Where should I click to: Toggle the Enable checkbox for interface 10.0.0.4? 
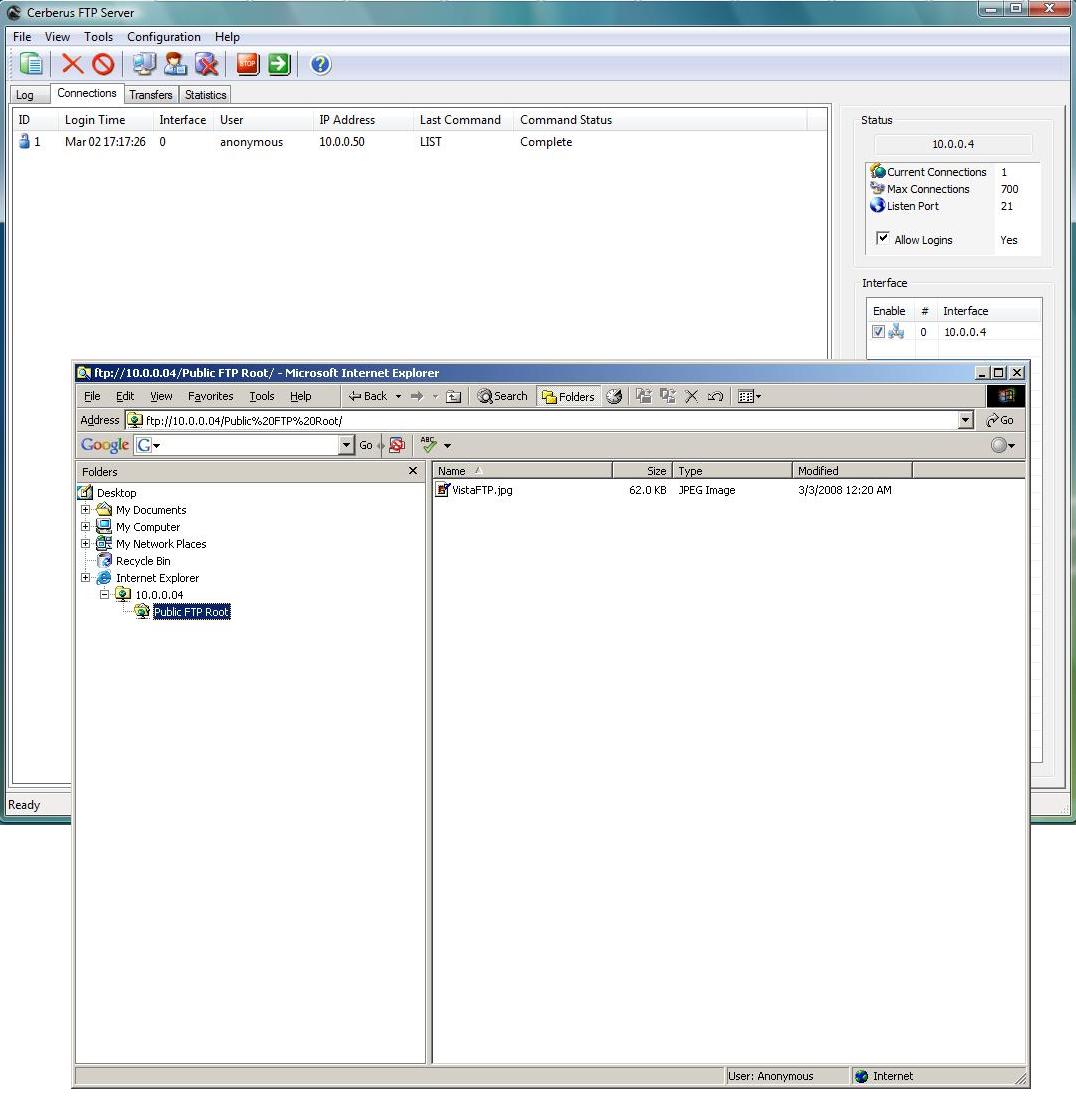[878, 332]
